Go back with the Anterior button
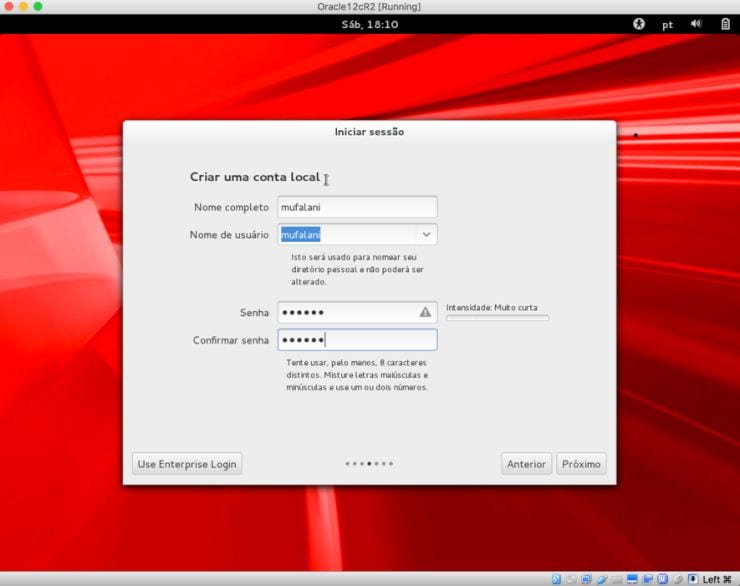The image size is (740, 586). [x=526, y=464]
